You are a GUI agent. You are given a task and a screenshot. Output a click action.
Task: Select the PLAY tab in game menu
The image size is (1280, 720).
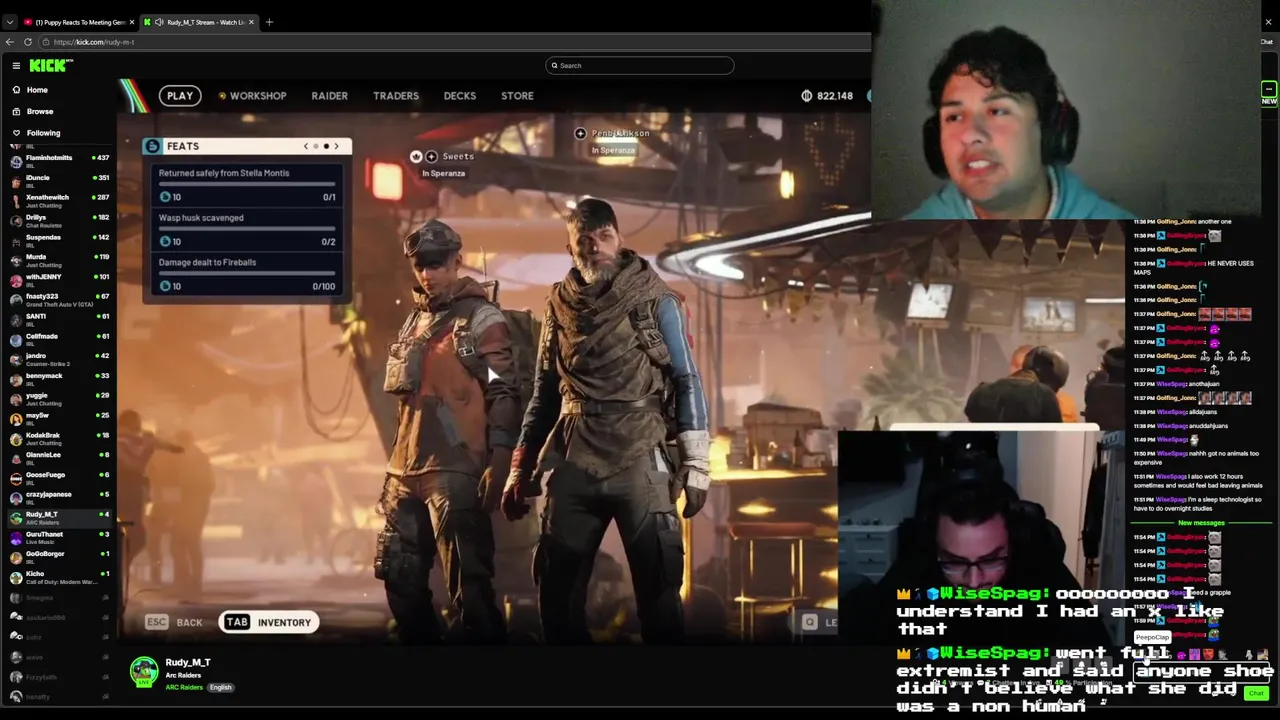pos(180,96)
